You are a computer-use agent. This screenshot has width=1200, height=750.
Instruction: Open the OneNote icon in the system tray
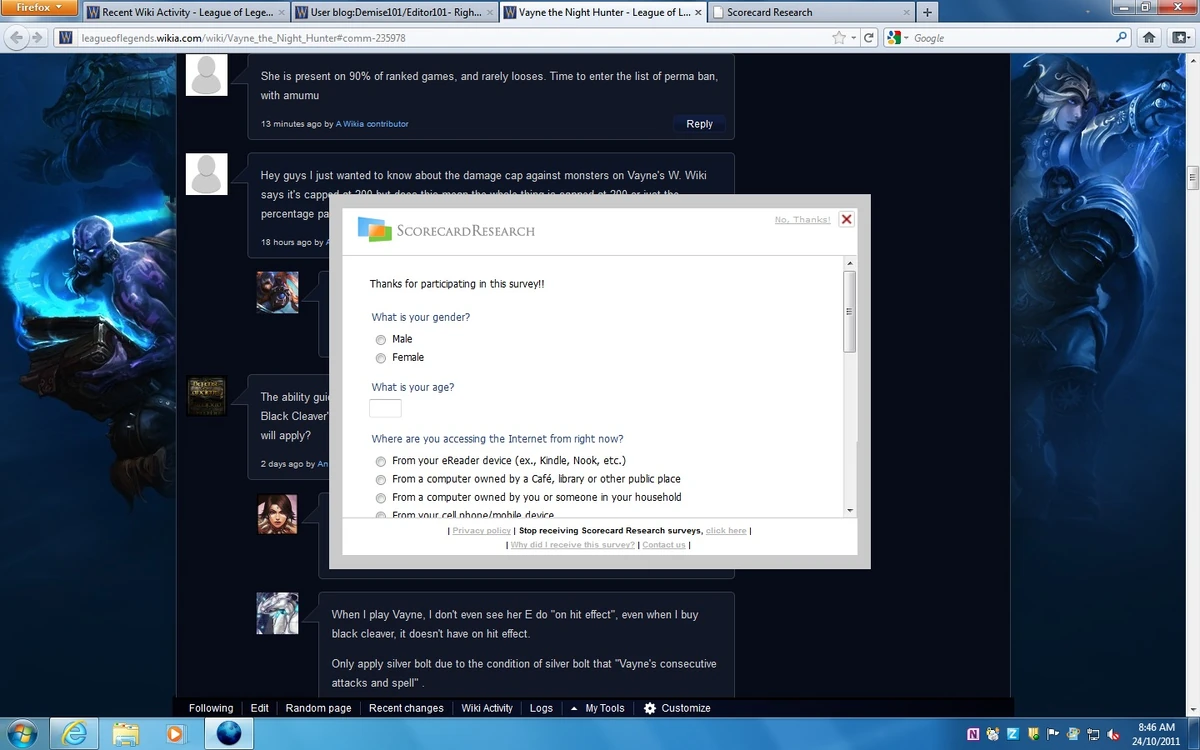tap(974, 732)
